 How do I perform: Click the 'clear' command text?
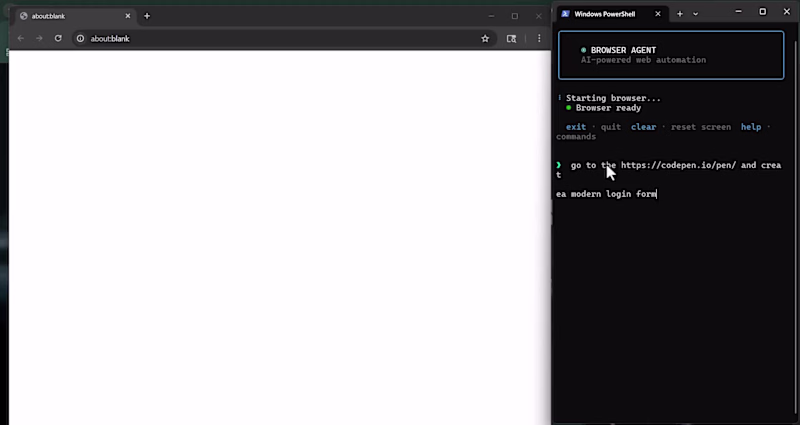(x=643, y=127)
